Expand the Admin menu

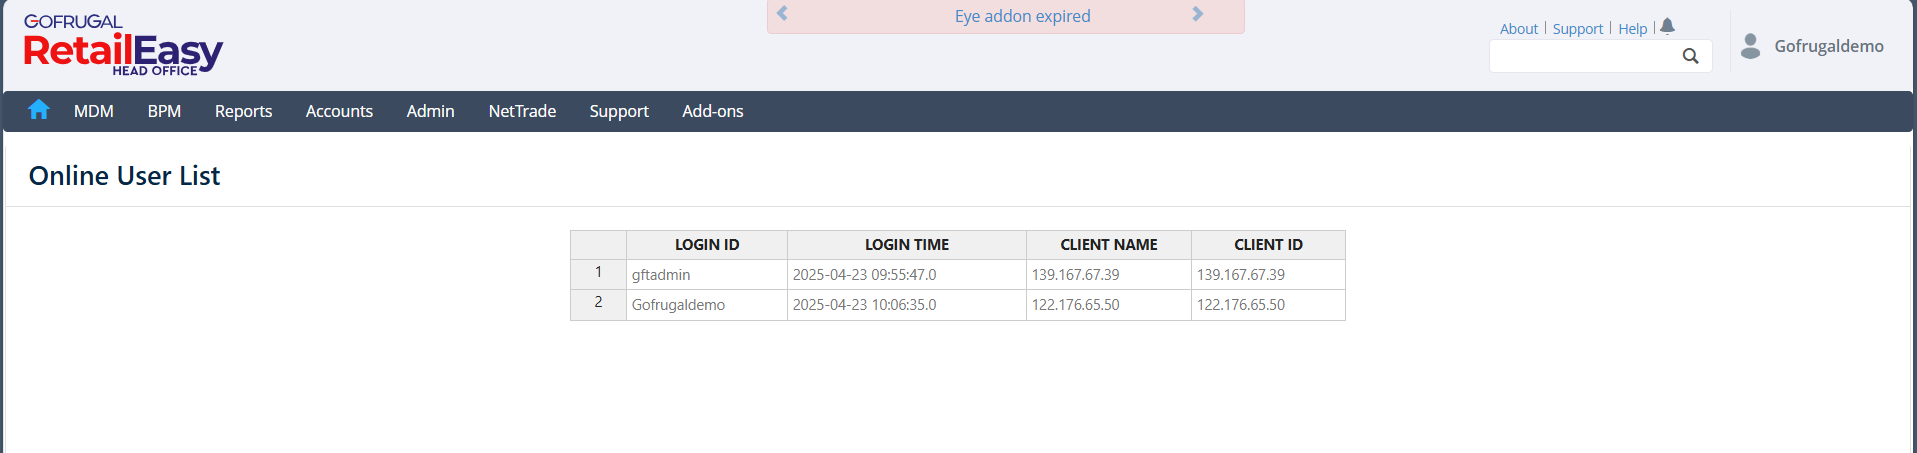430,111
